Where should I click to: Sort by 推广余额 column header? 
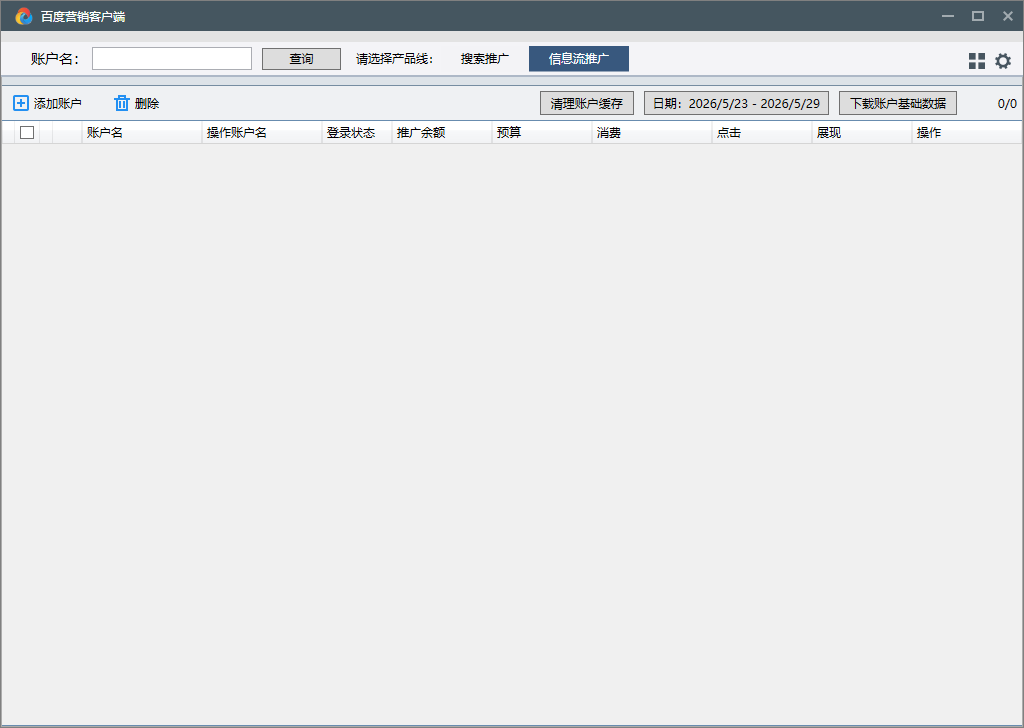tap(442, 133)
